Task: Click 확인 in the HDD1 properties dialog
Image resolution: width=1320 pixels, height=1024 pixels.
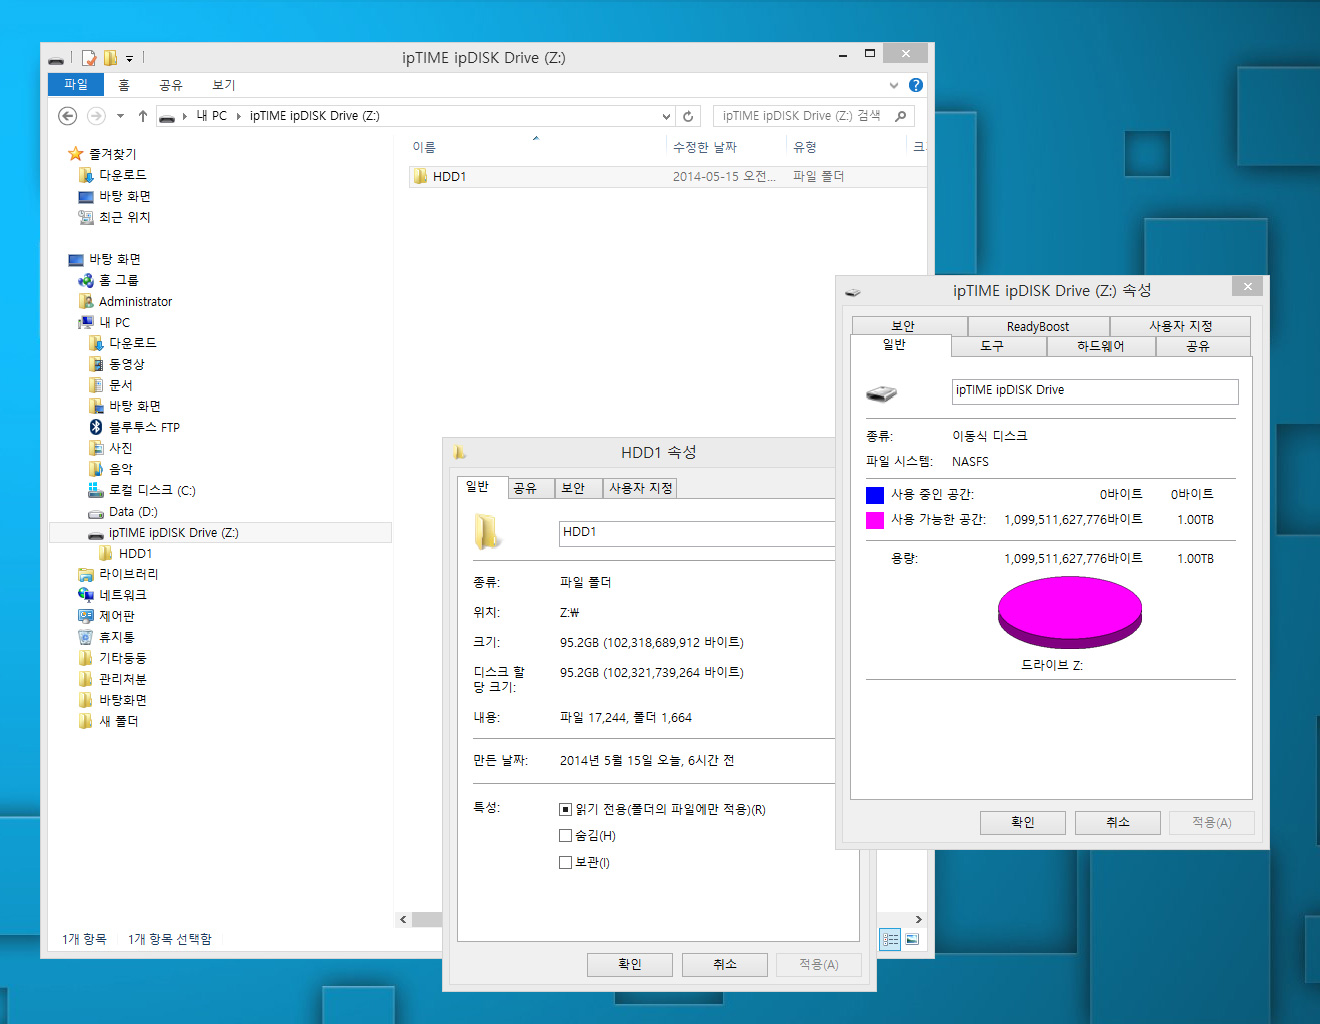Action: pos(630,964)
